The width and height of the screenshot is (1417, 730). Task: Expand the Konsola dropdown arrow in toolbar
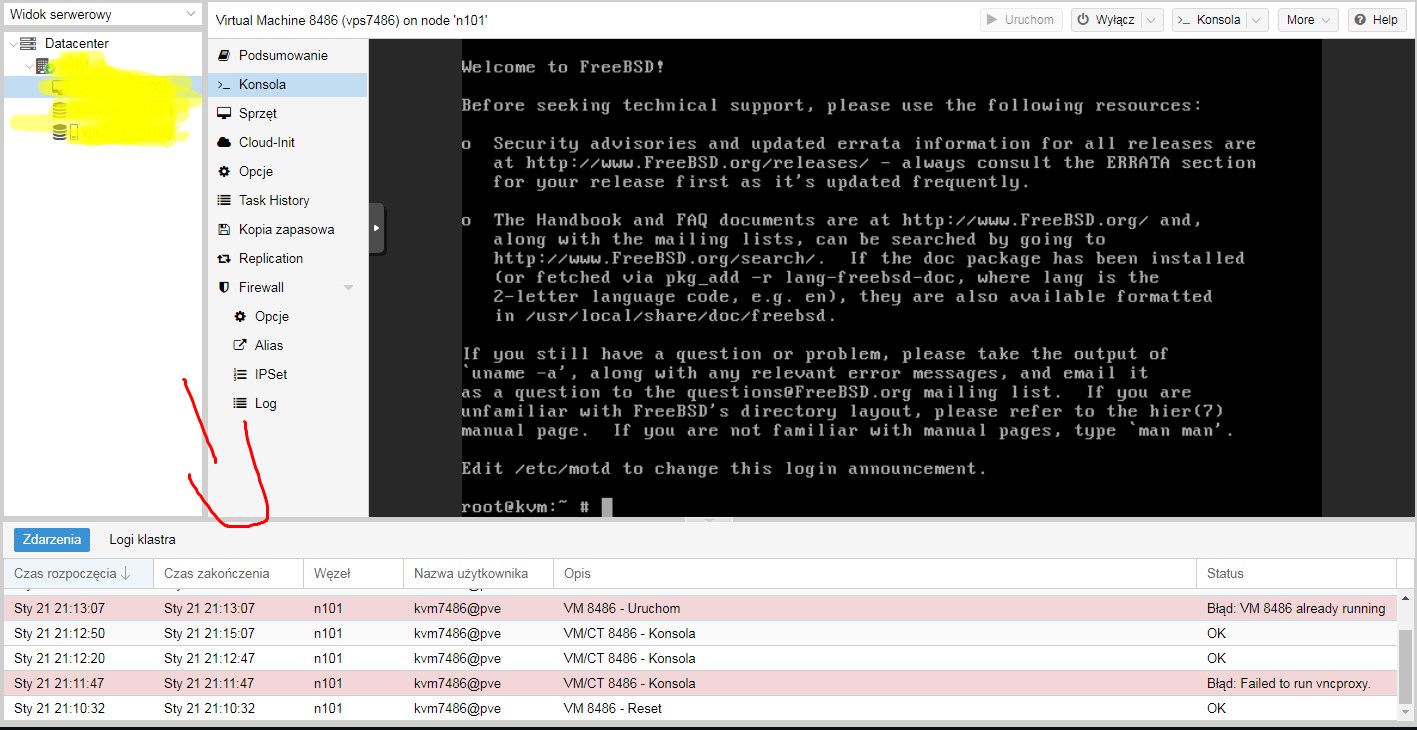point(1257,20)
